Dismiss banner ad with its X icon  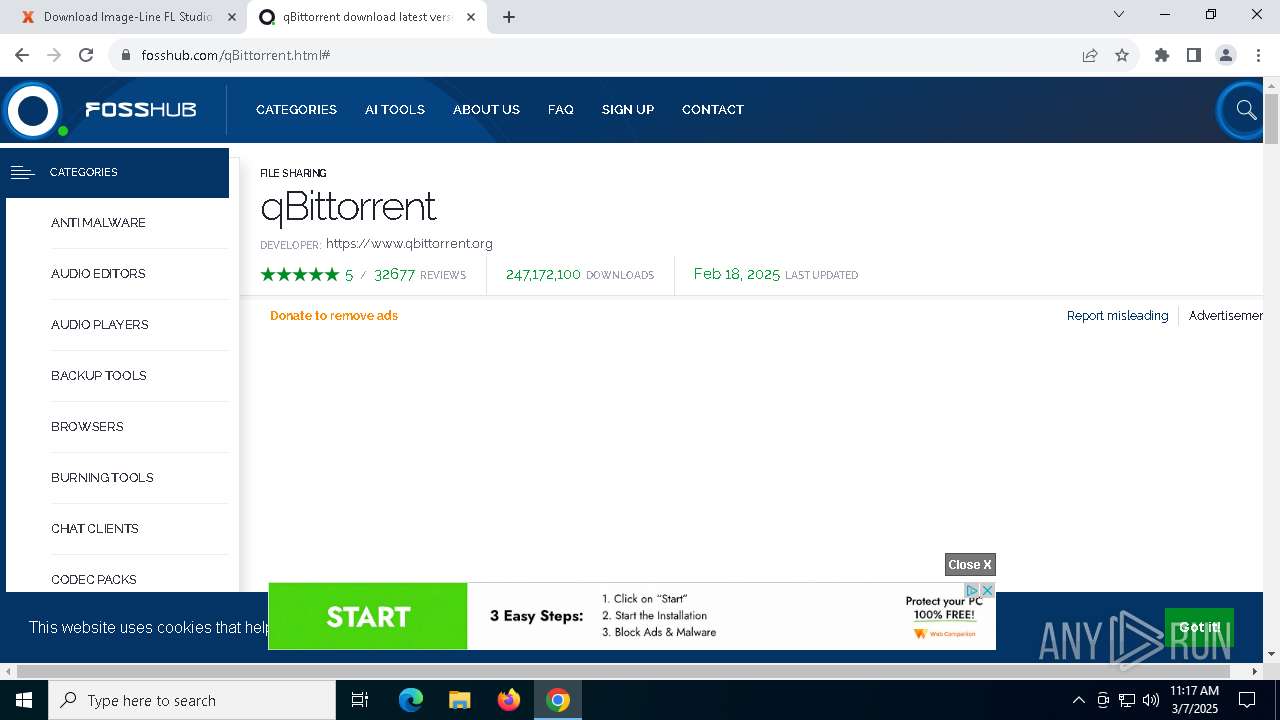point(987,591)
